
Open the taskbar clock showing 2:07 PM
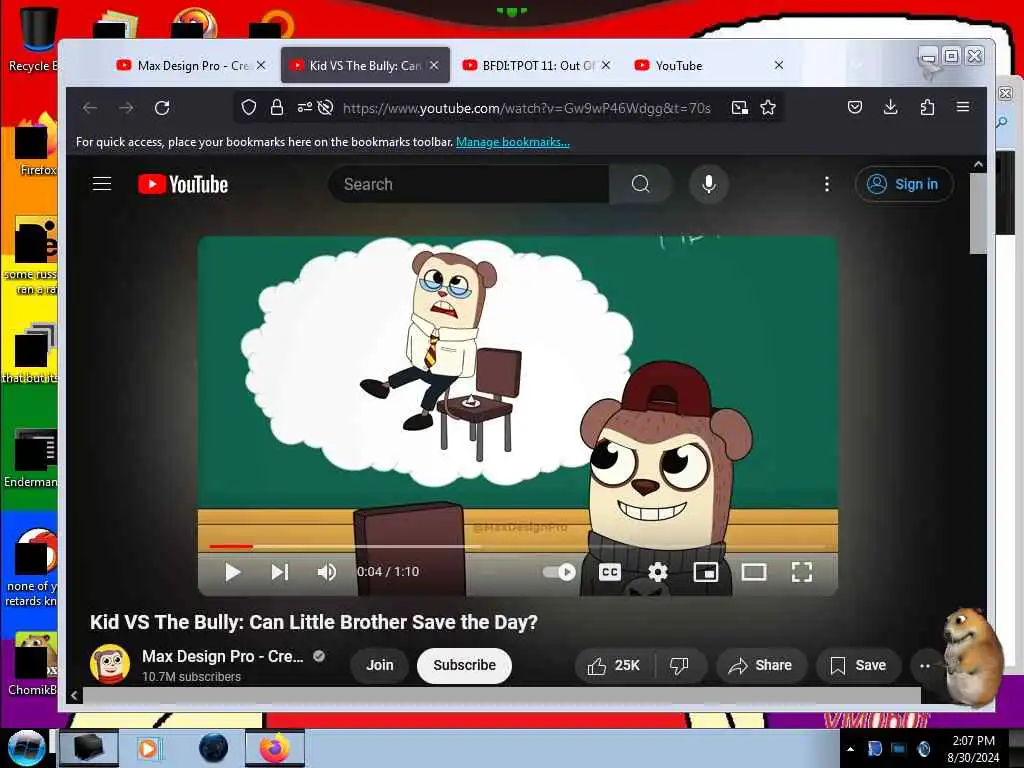pyautogui.click(x=973, y=749)
